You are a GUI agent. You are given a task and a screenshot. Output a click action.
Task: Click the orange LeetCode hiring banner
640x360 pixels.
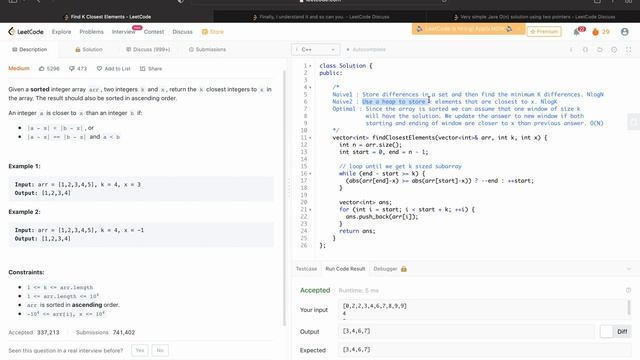tap(468, 29)
